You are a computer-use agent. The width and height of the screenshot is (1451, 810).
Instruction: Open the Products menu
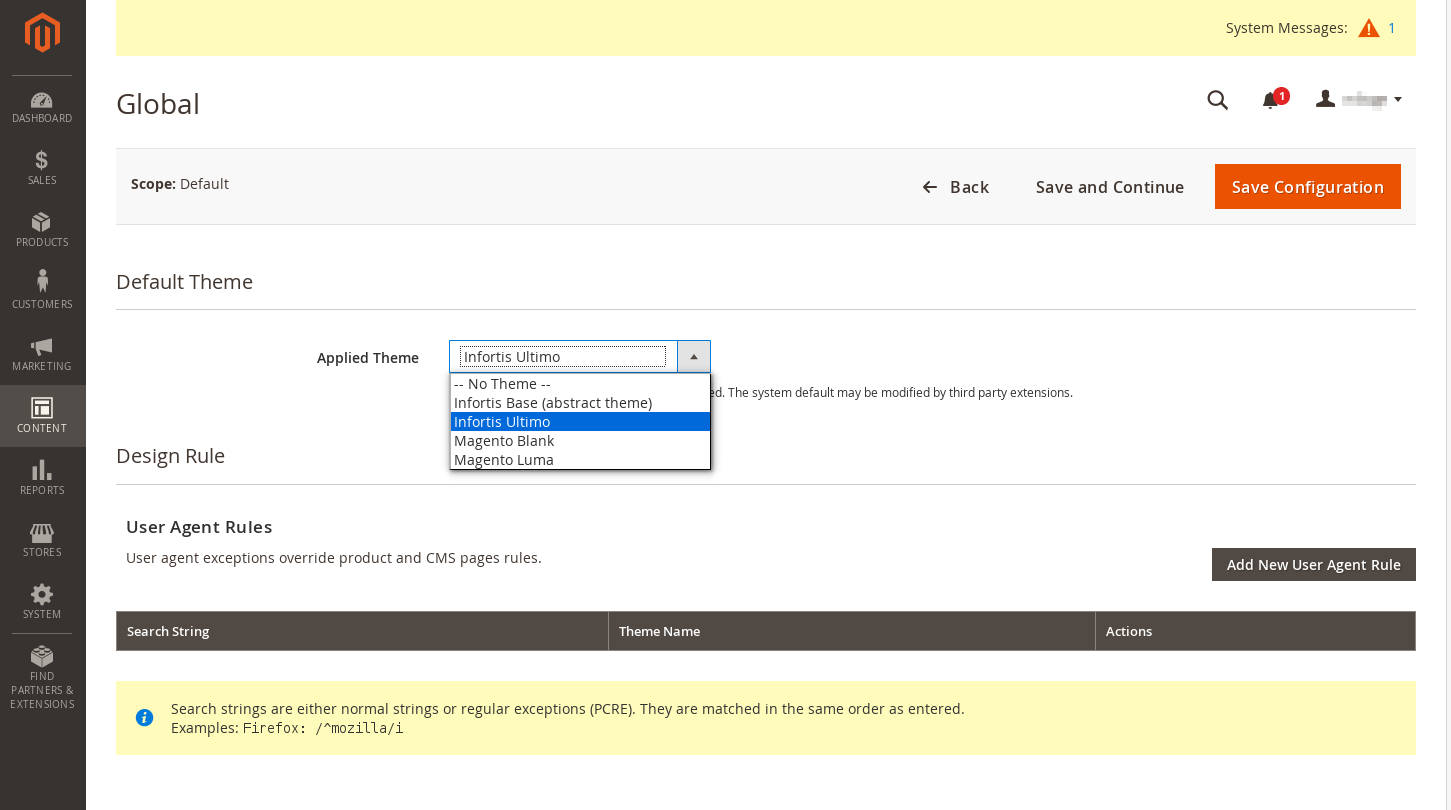click(x=42, y=230)
